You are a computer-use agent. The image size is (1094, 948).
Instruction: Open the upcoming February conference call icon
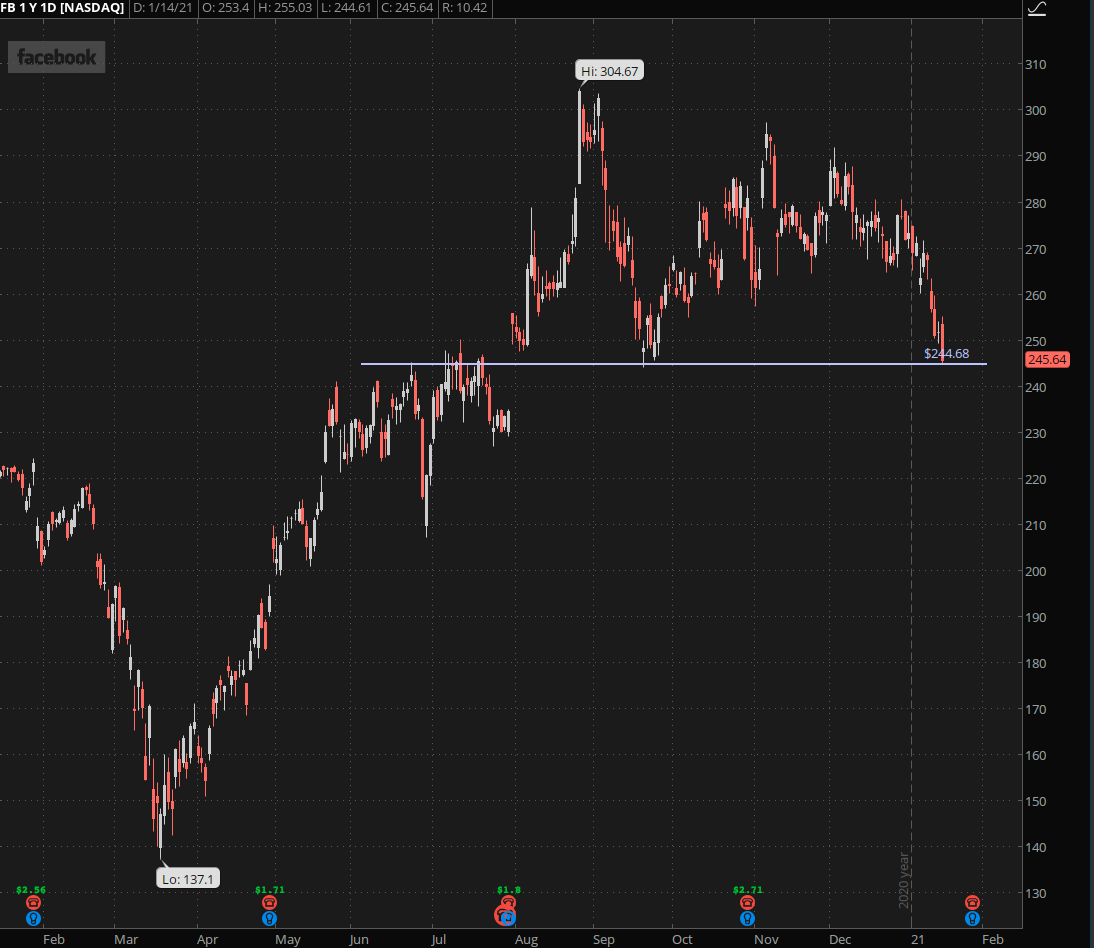point(972,903)
